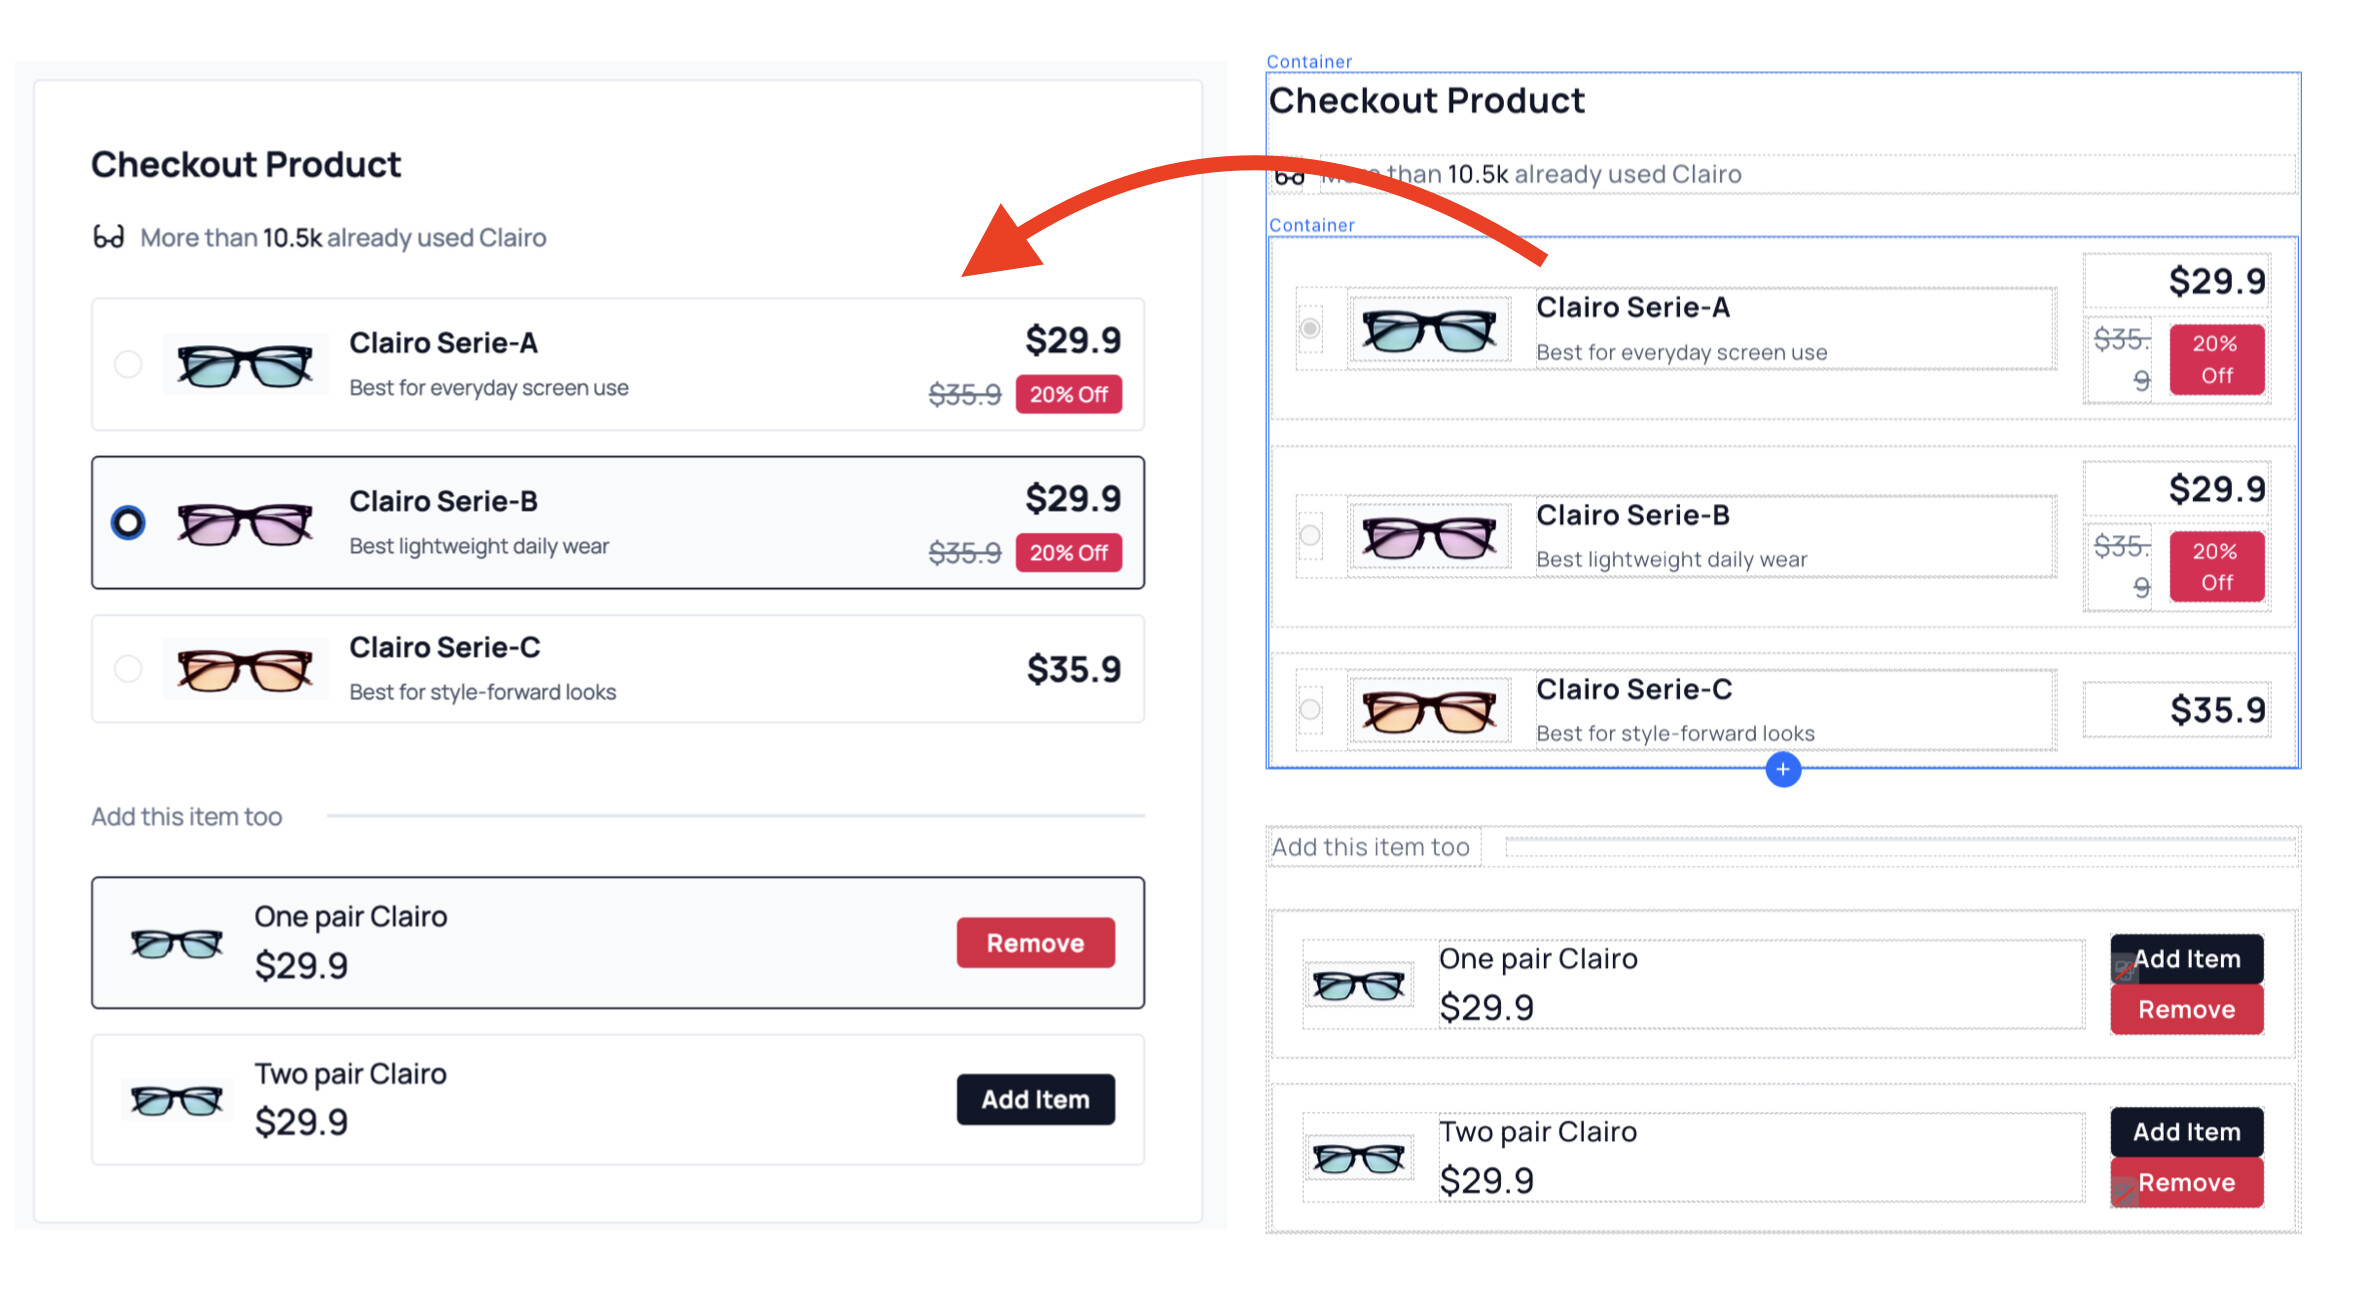Select the selected Clairo Serie-B radio in left preview
This screenshot has width=2360, height=1300.
[x=128, y=522]
